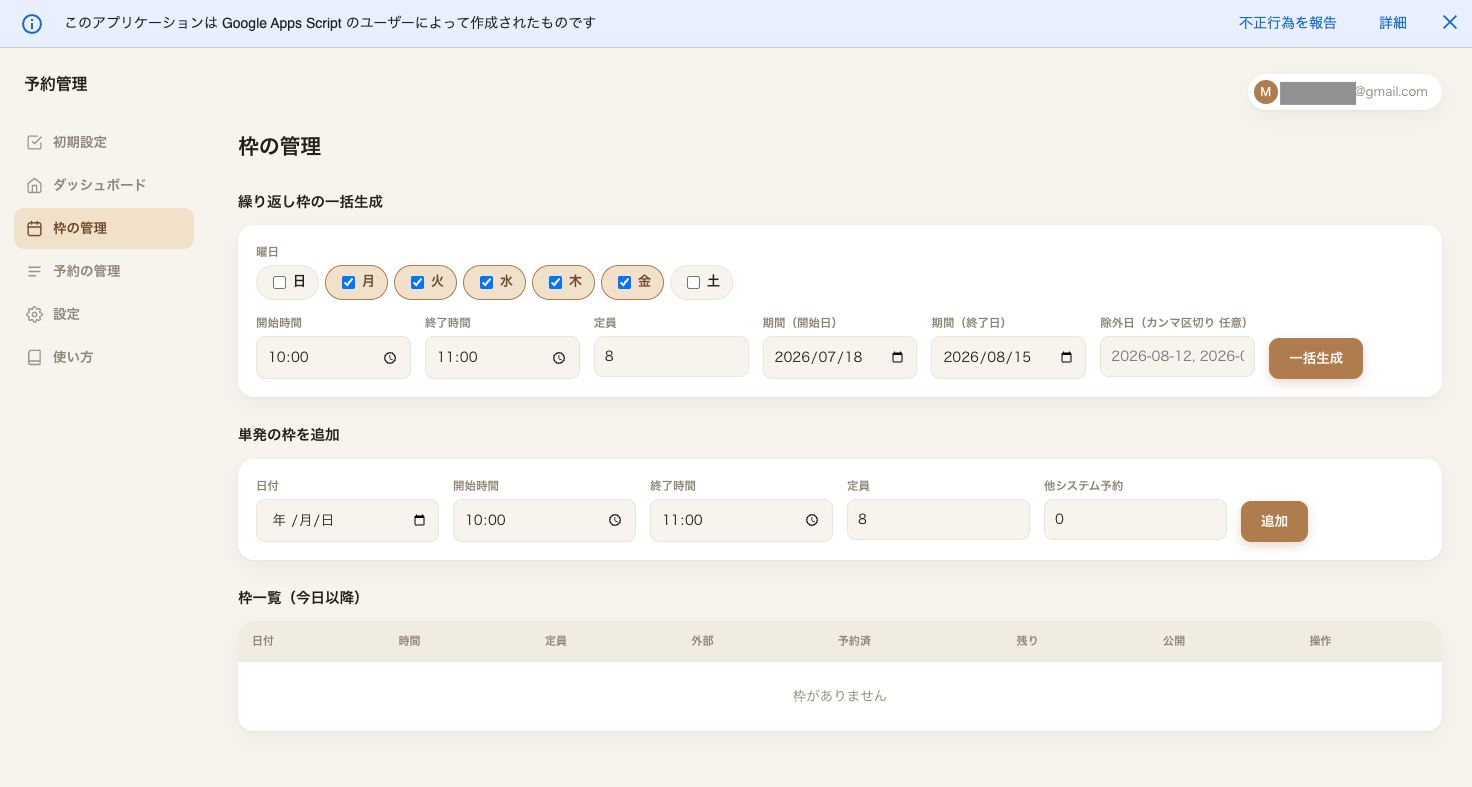Uncheck the 木 (Thursday) checkbox
The height and width of the screenshot is (787, 1472).
(555, 282)
